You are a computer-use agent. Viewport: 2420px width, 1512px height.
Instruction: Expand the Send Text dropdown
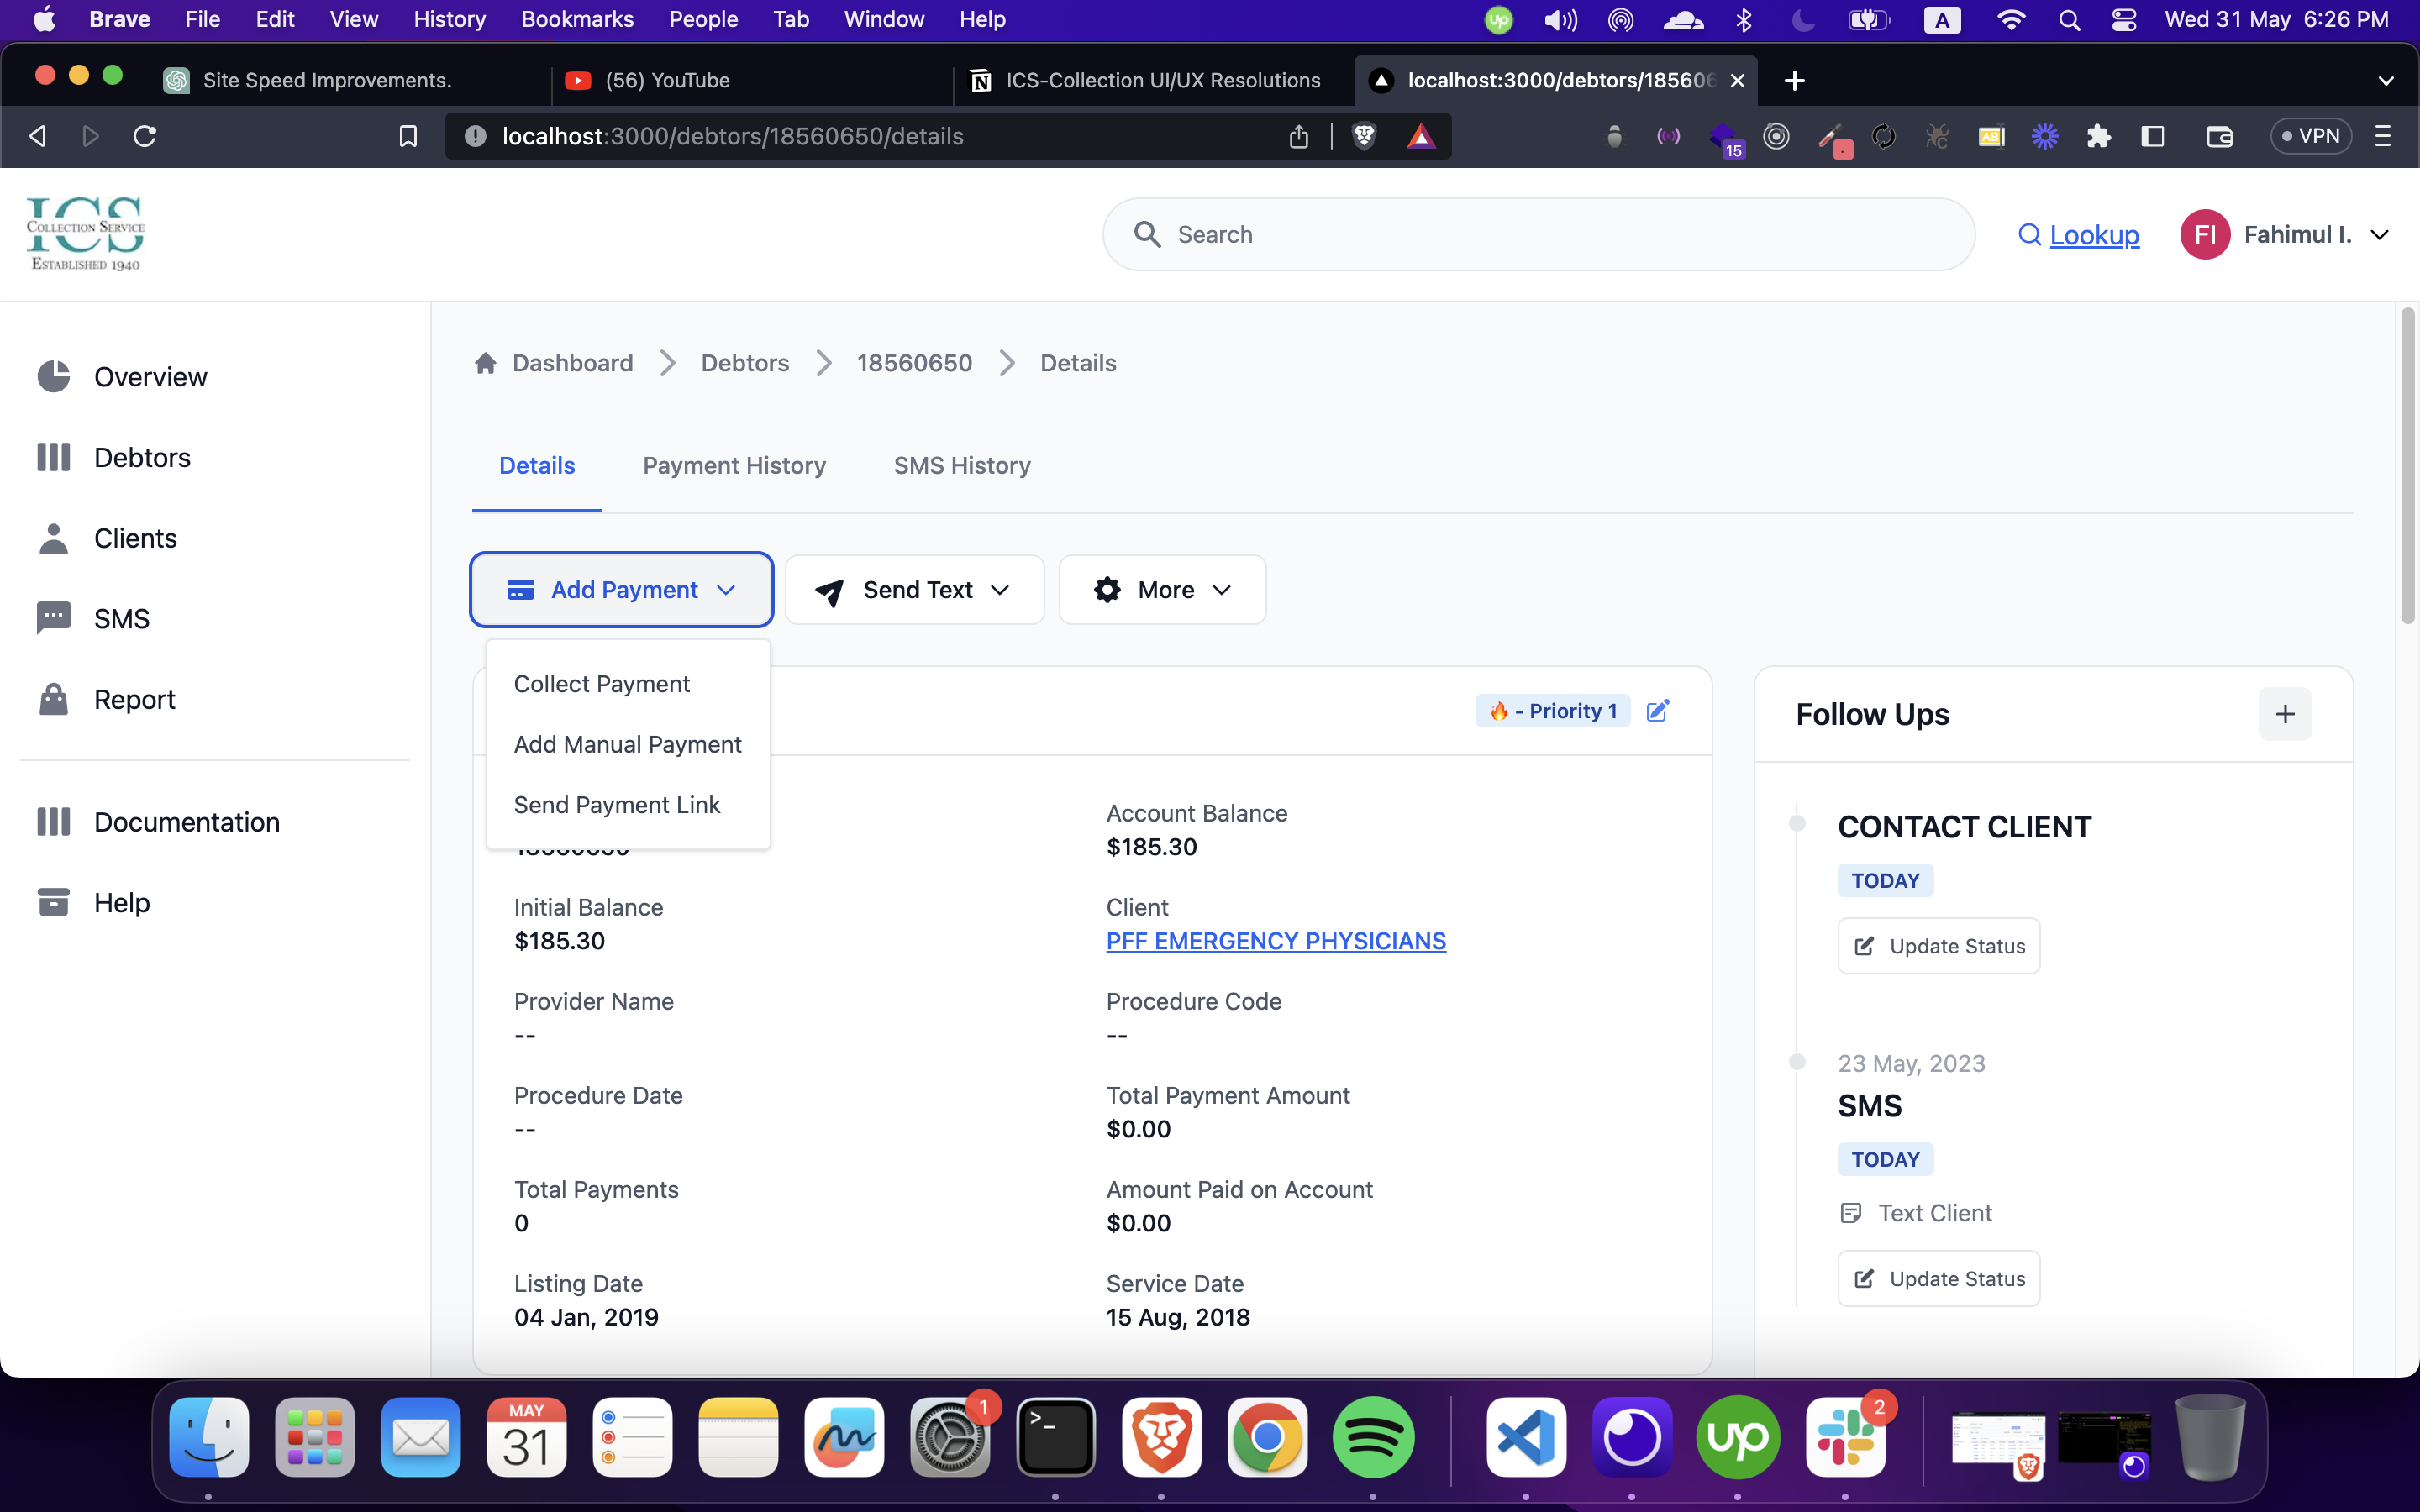click(914, 590)
